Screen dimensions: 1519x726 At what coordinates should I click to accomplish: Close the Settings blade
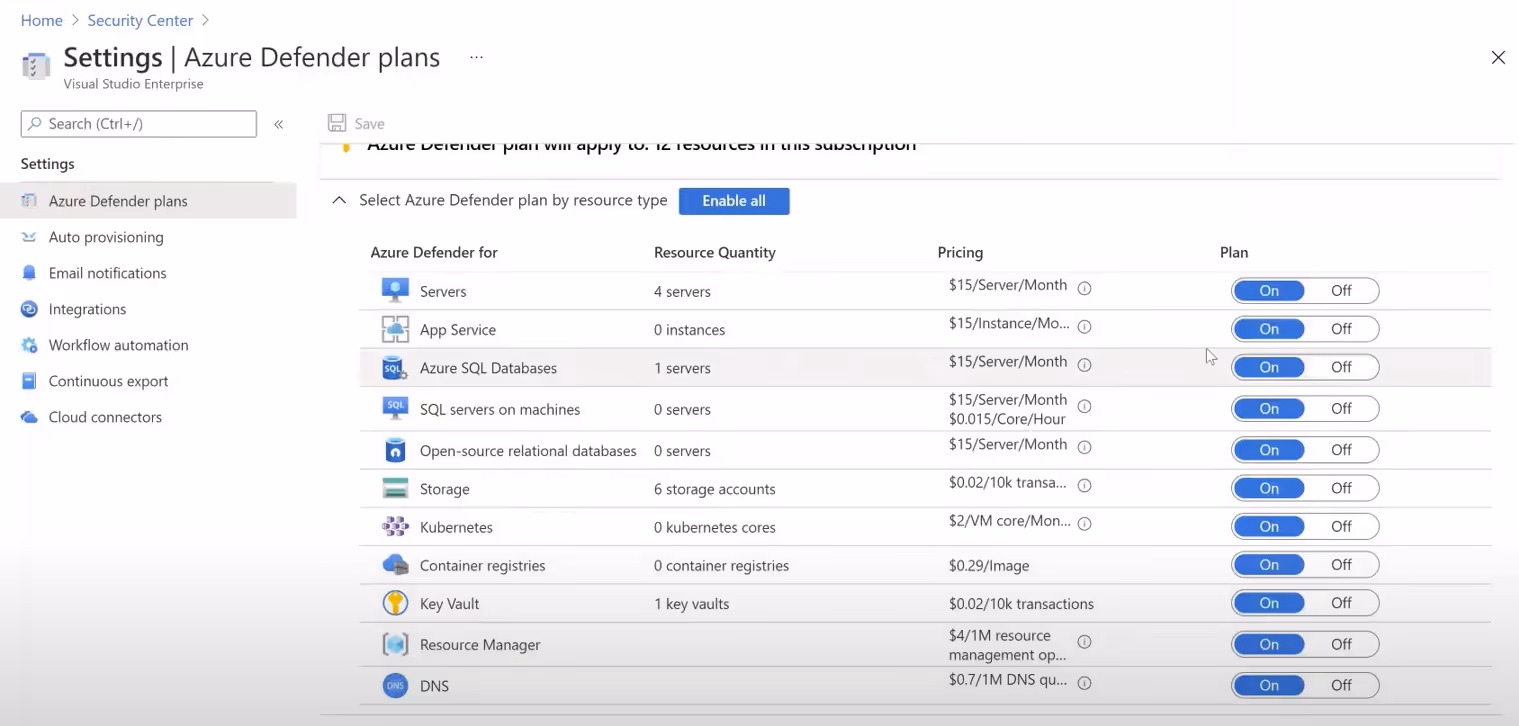click(1498, 58)
